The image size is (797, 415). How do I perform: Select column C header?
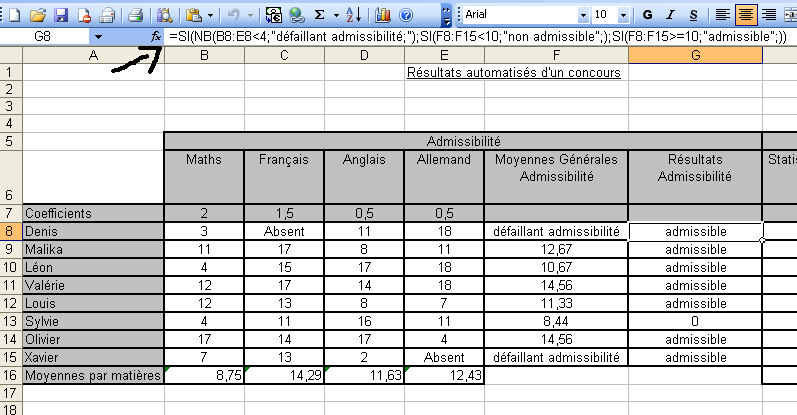pyautogui.click(x=284, y=55)
